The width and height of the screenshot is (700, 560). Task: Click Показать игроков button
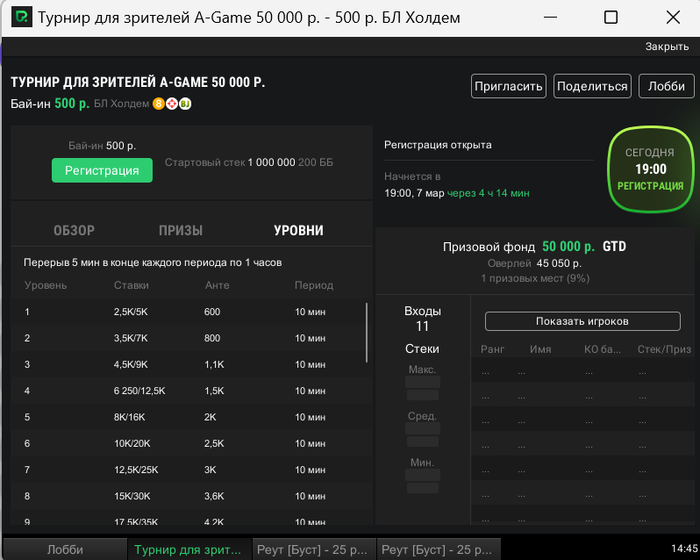(583, 321)
